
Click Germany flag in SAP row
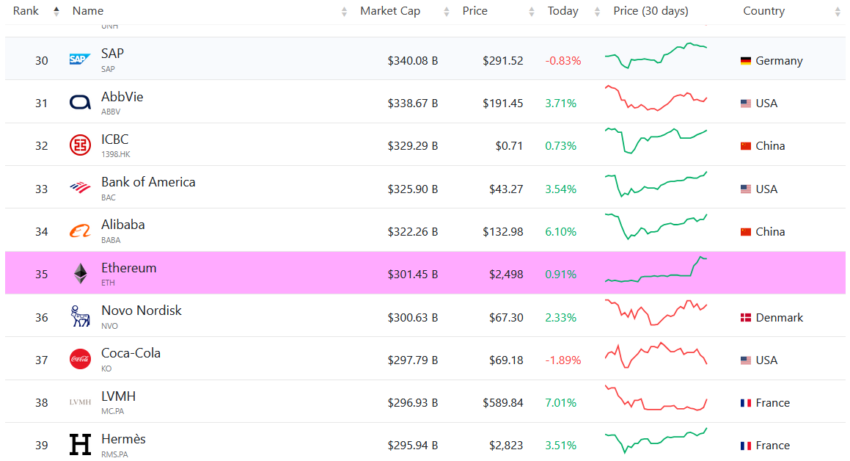[746, 61]
